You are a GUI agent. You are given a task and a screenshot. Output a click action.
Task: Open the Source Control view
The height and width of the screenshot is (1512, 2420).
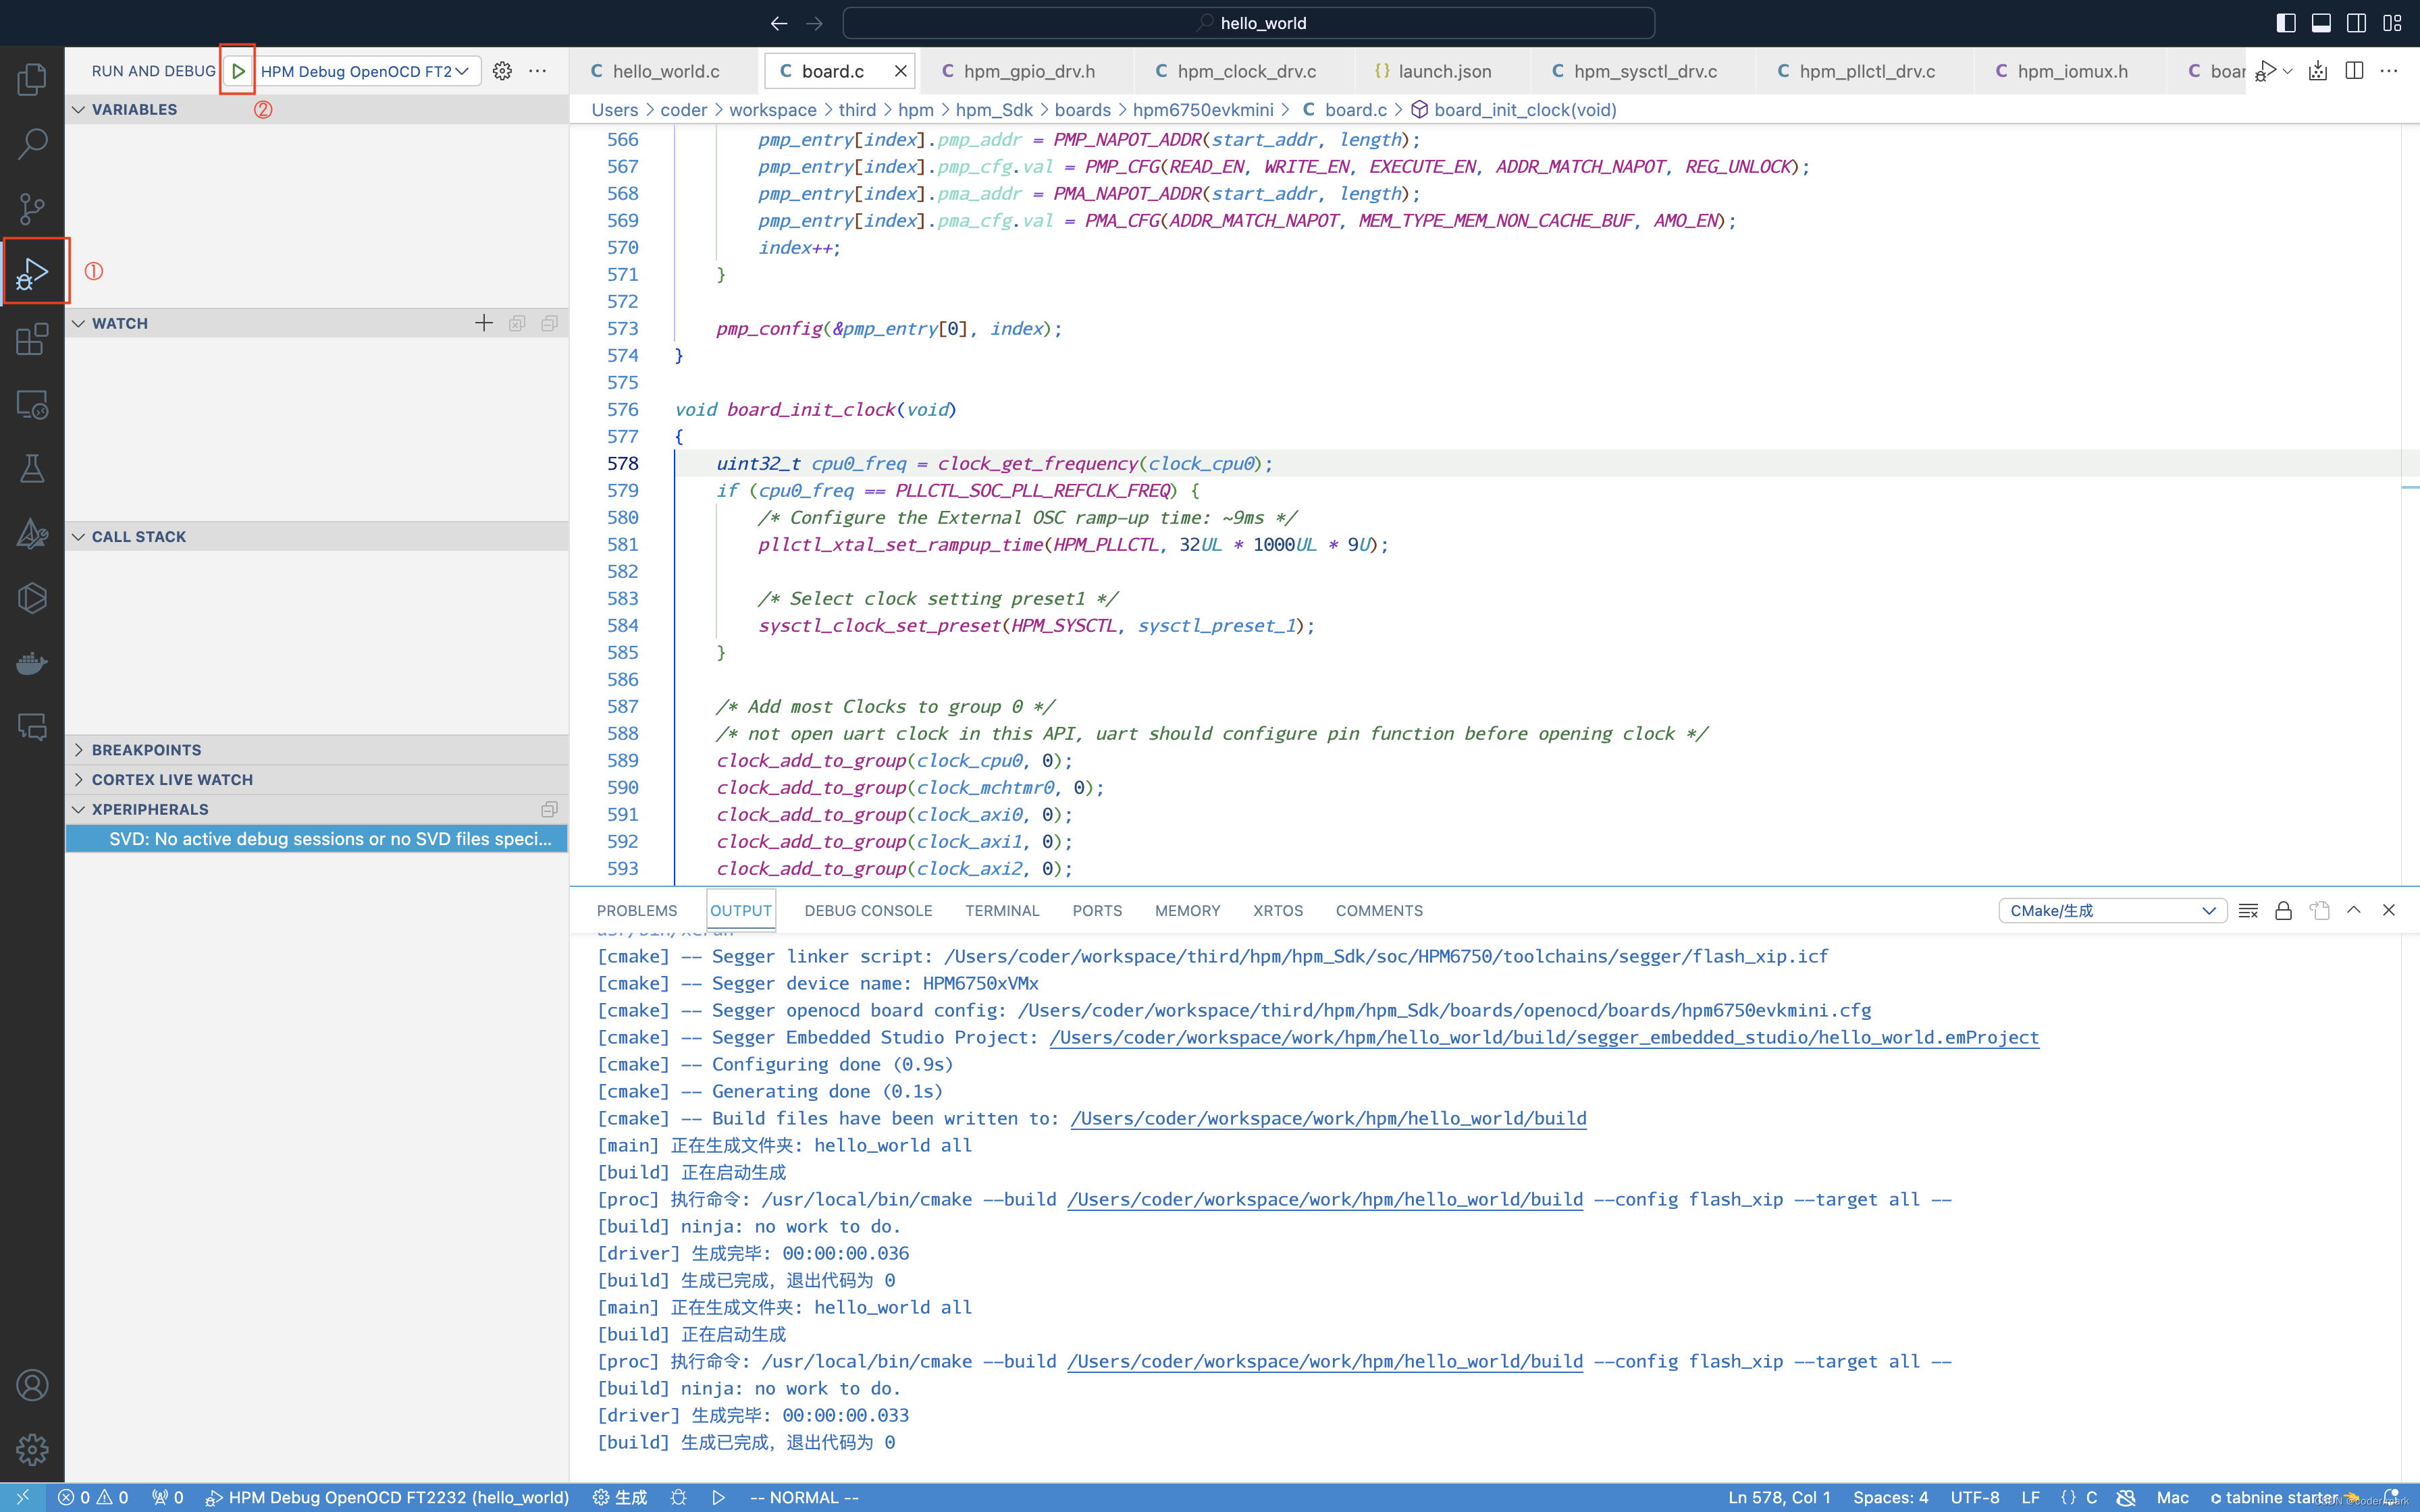(32, 208)
